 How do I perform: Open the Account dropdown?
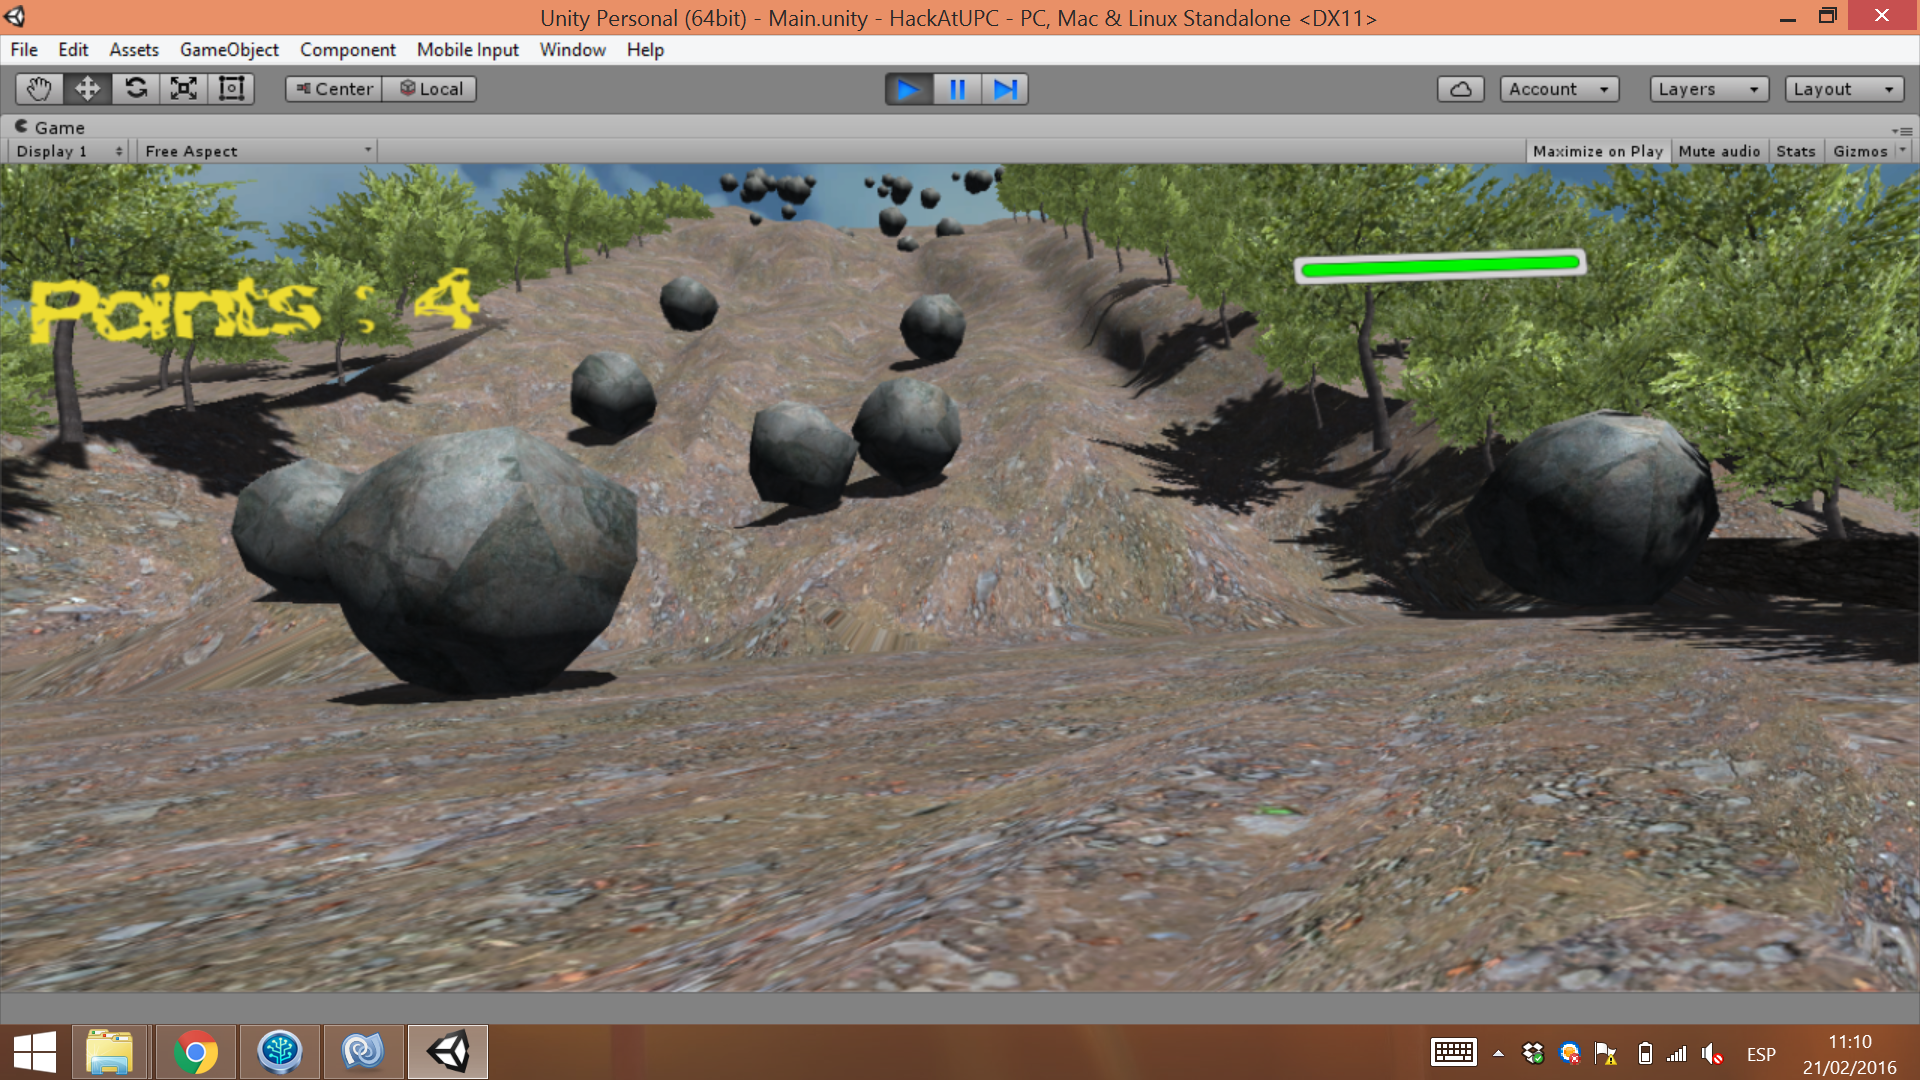click(1558, 89)
